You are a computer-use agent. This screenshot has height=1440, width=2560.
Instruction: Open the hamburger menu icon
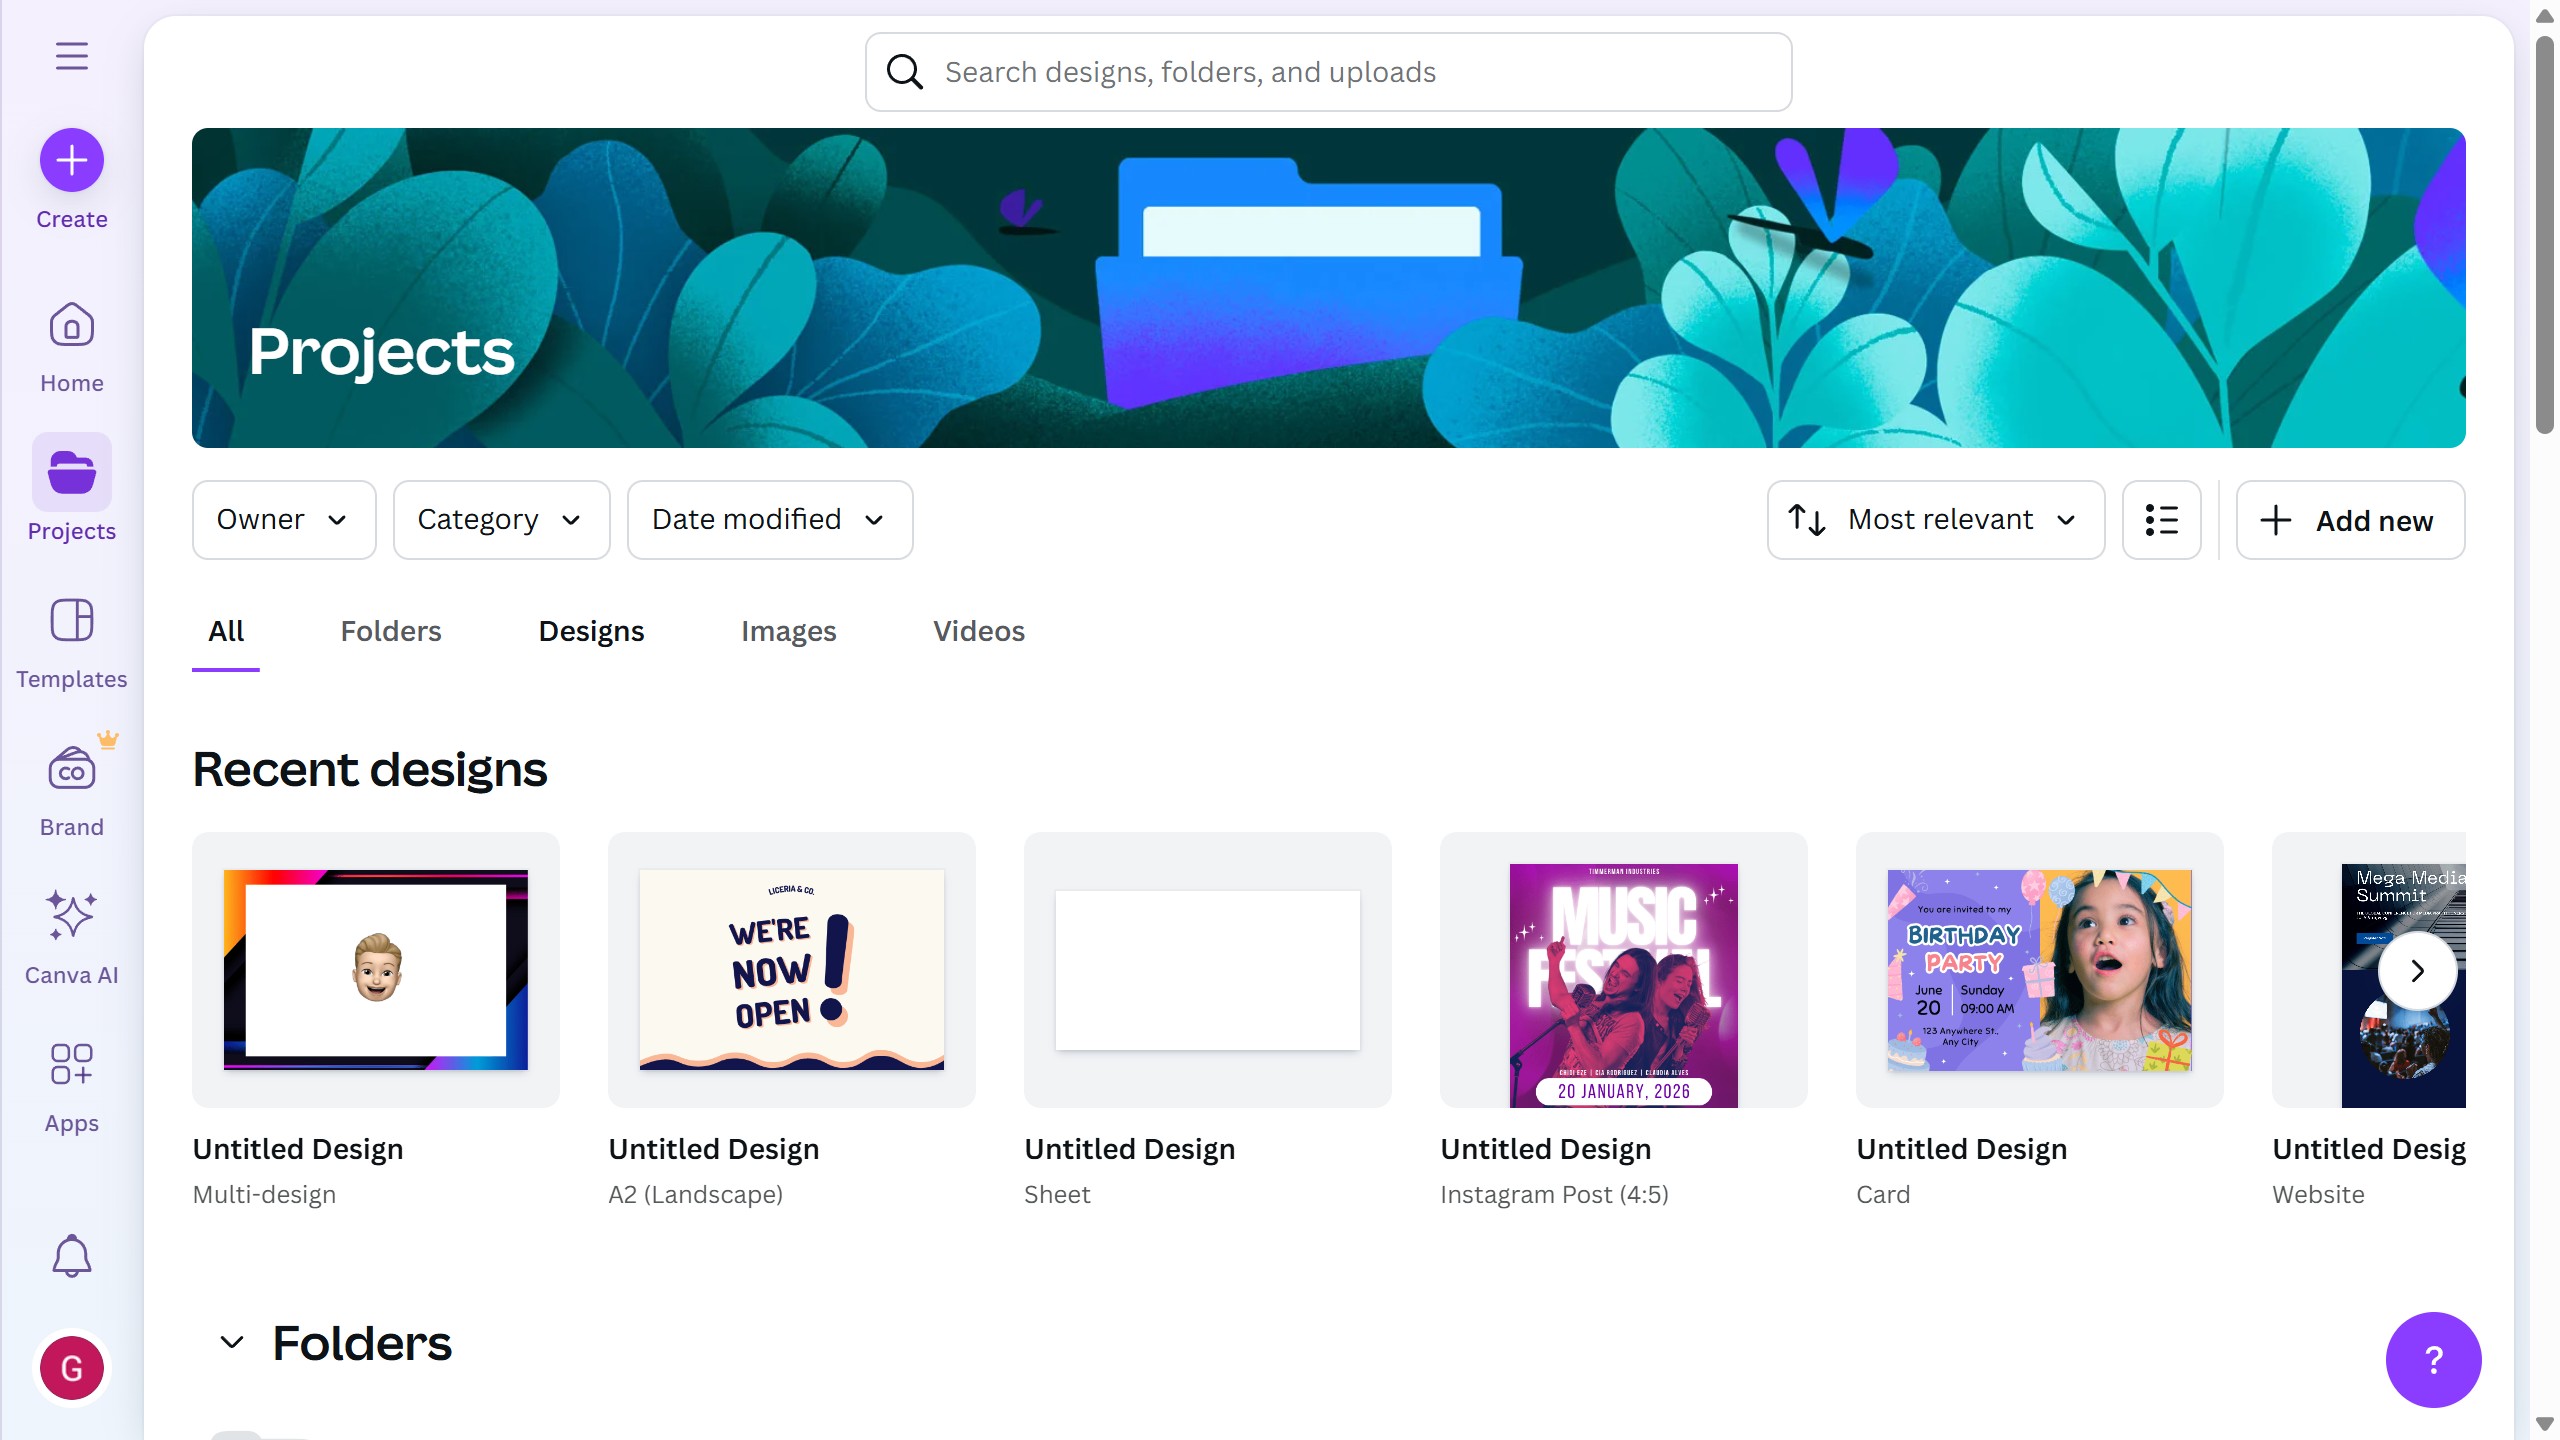pyautogui.click(x=71, y=56)
